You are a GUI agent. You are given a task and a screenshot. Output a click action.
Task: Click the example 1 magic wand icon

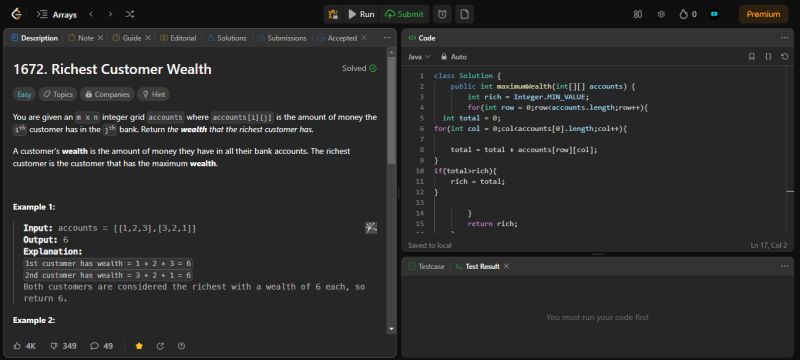[x=371, y=228]
